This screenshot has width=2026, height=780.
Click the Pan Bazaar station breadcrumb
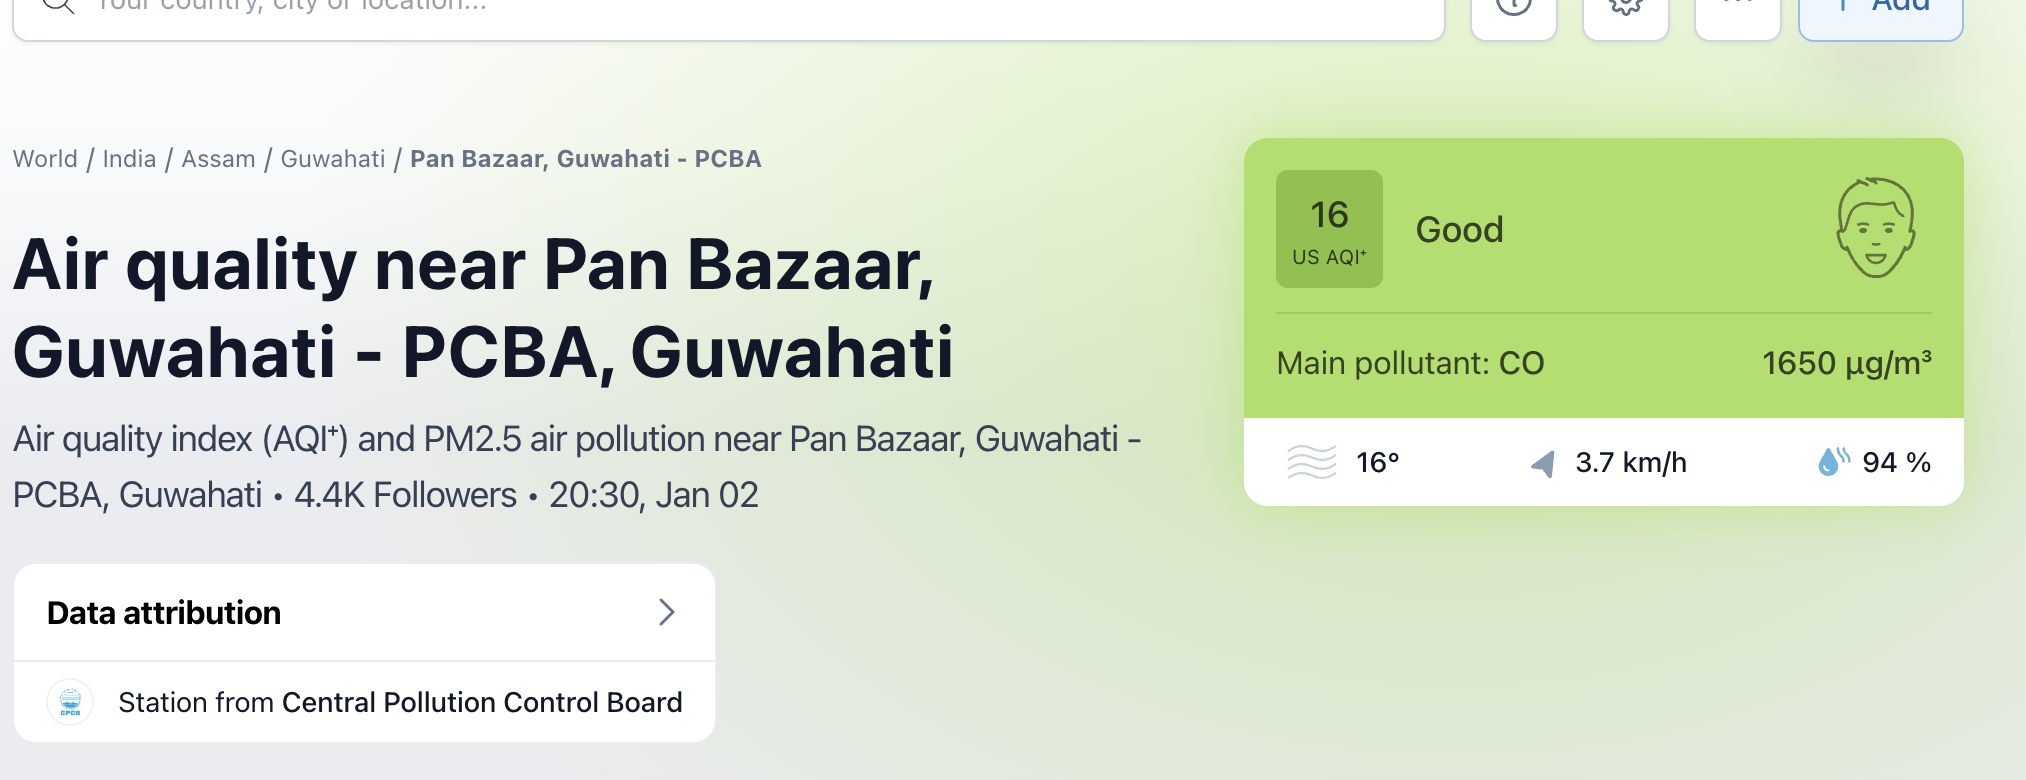(585, 159)
